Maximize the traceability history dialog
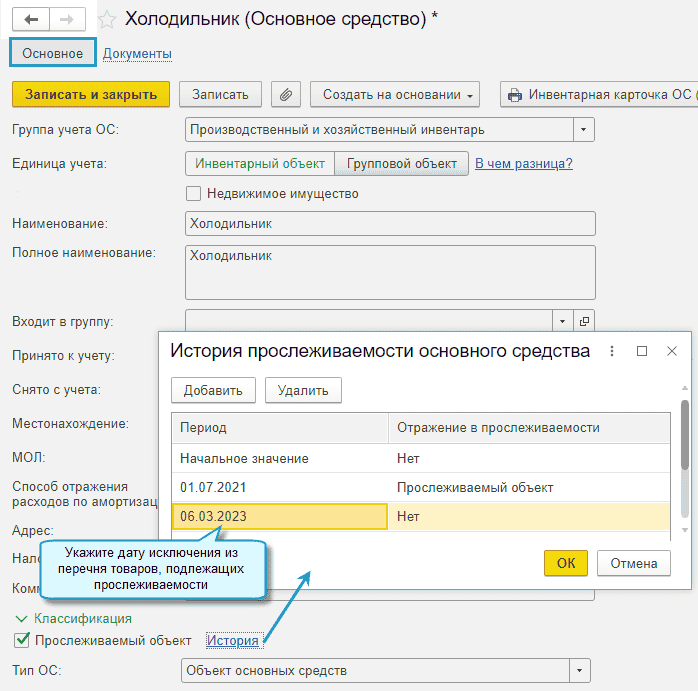 coord(642,351)
